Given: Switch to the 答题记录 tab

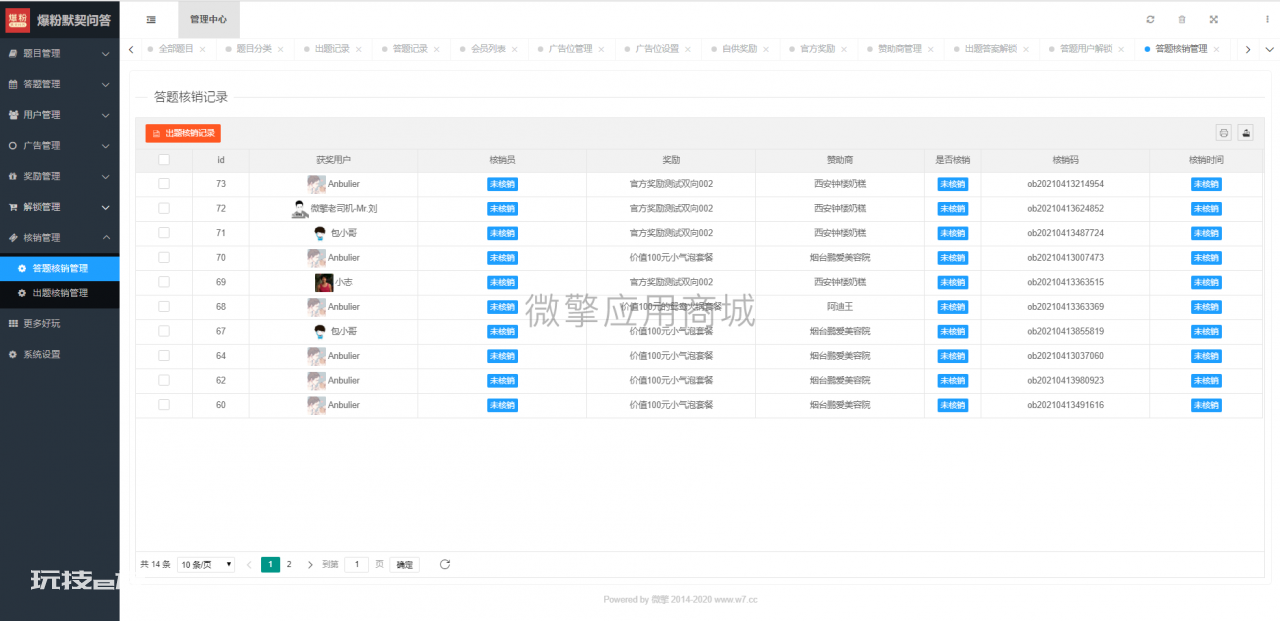Looking at the screenshot, I should point(410,49).
